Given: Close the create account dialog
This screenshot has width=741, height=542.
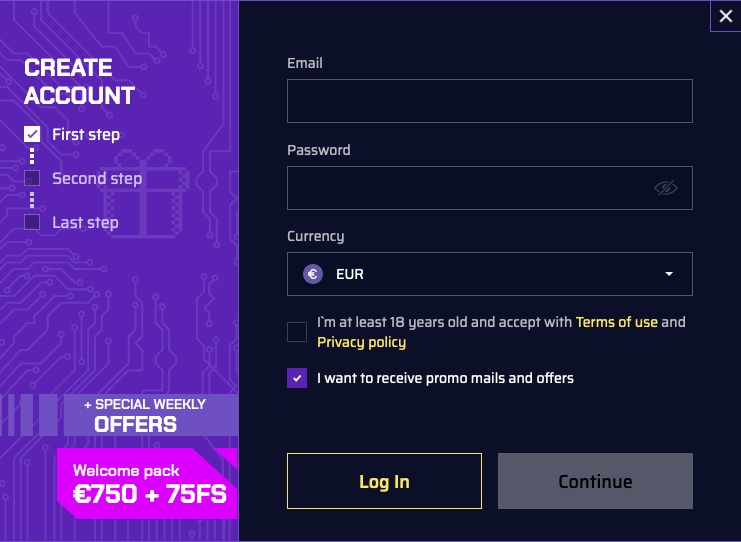Looking at the screenshot, I should coord(726,15).
